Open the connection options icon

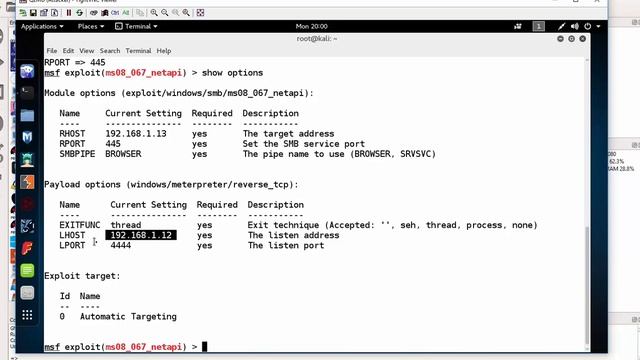coord(44,13)
